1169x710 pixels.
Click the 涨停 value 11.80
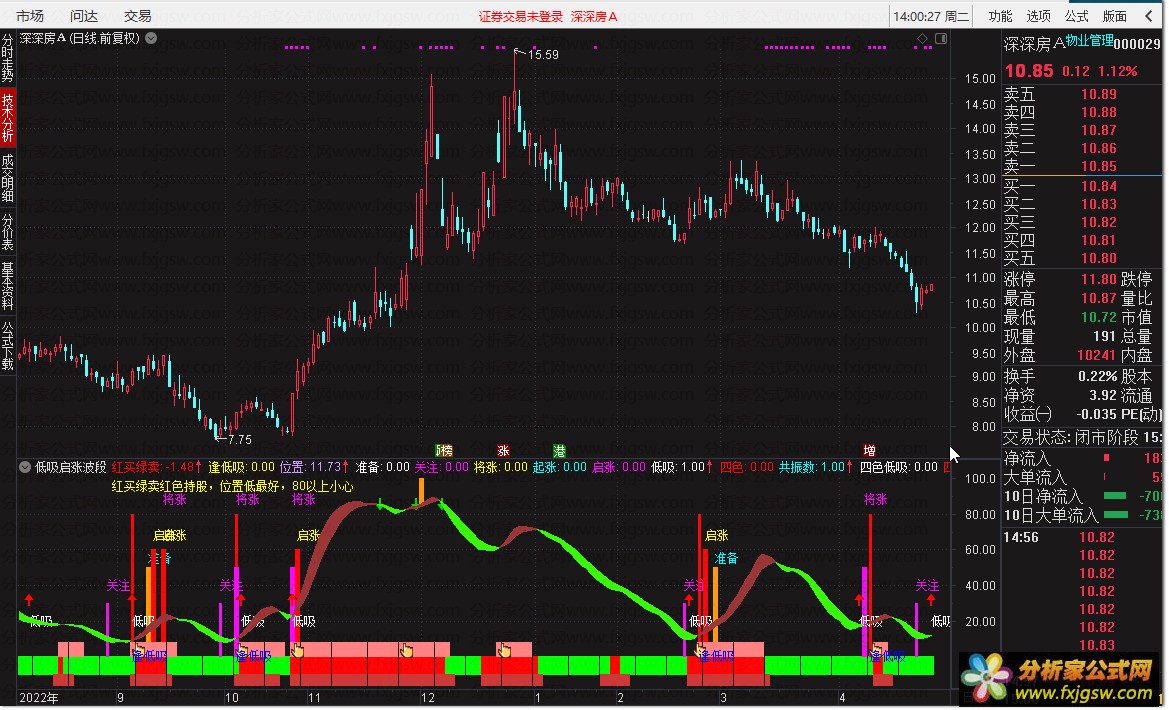click(x=1099, y=279)
